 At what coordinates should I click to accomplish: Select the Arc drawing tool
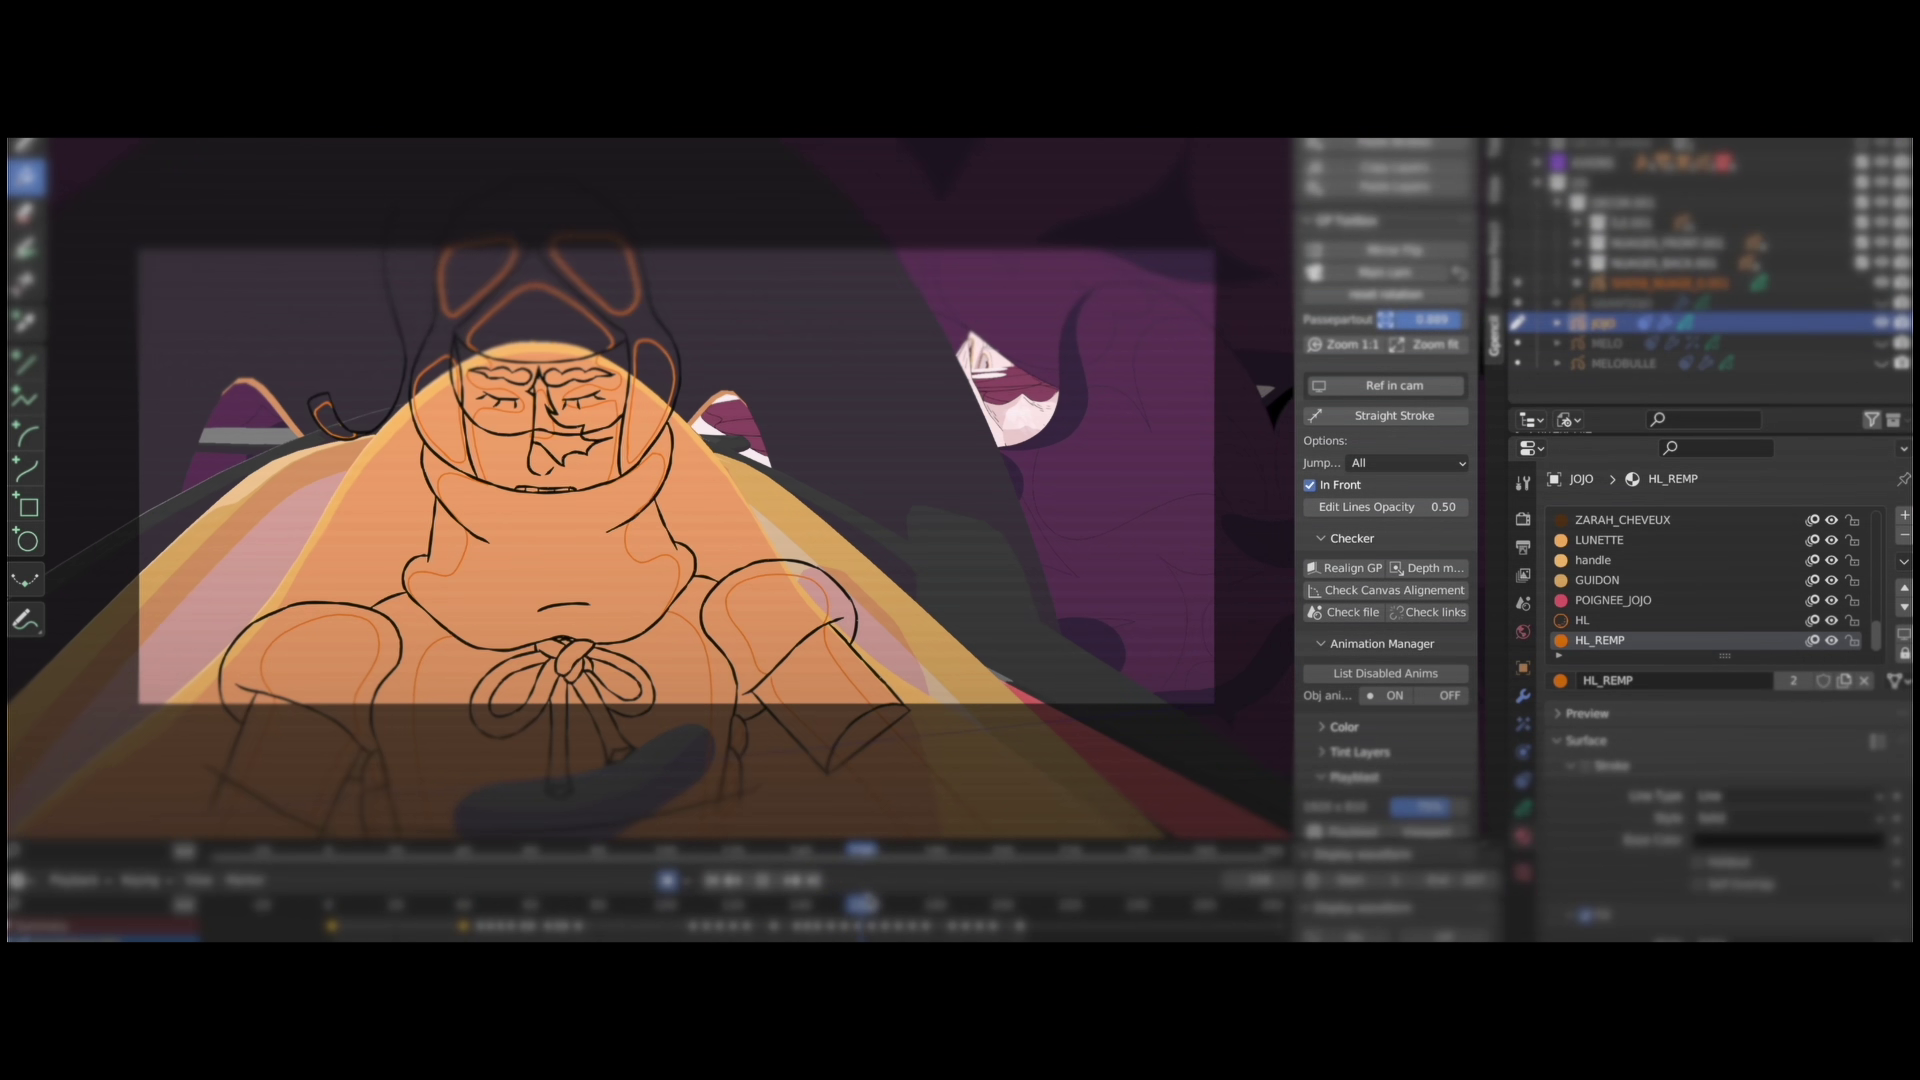pos(26,435)
